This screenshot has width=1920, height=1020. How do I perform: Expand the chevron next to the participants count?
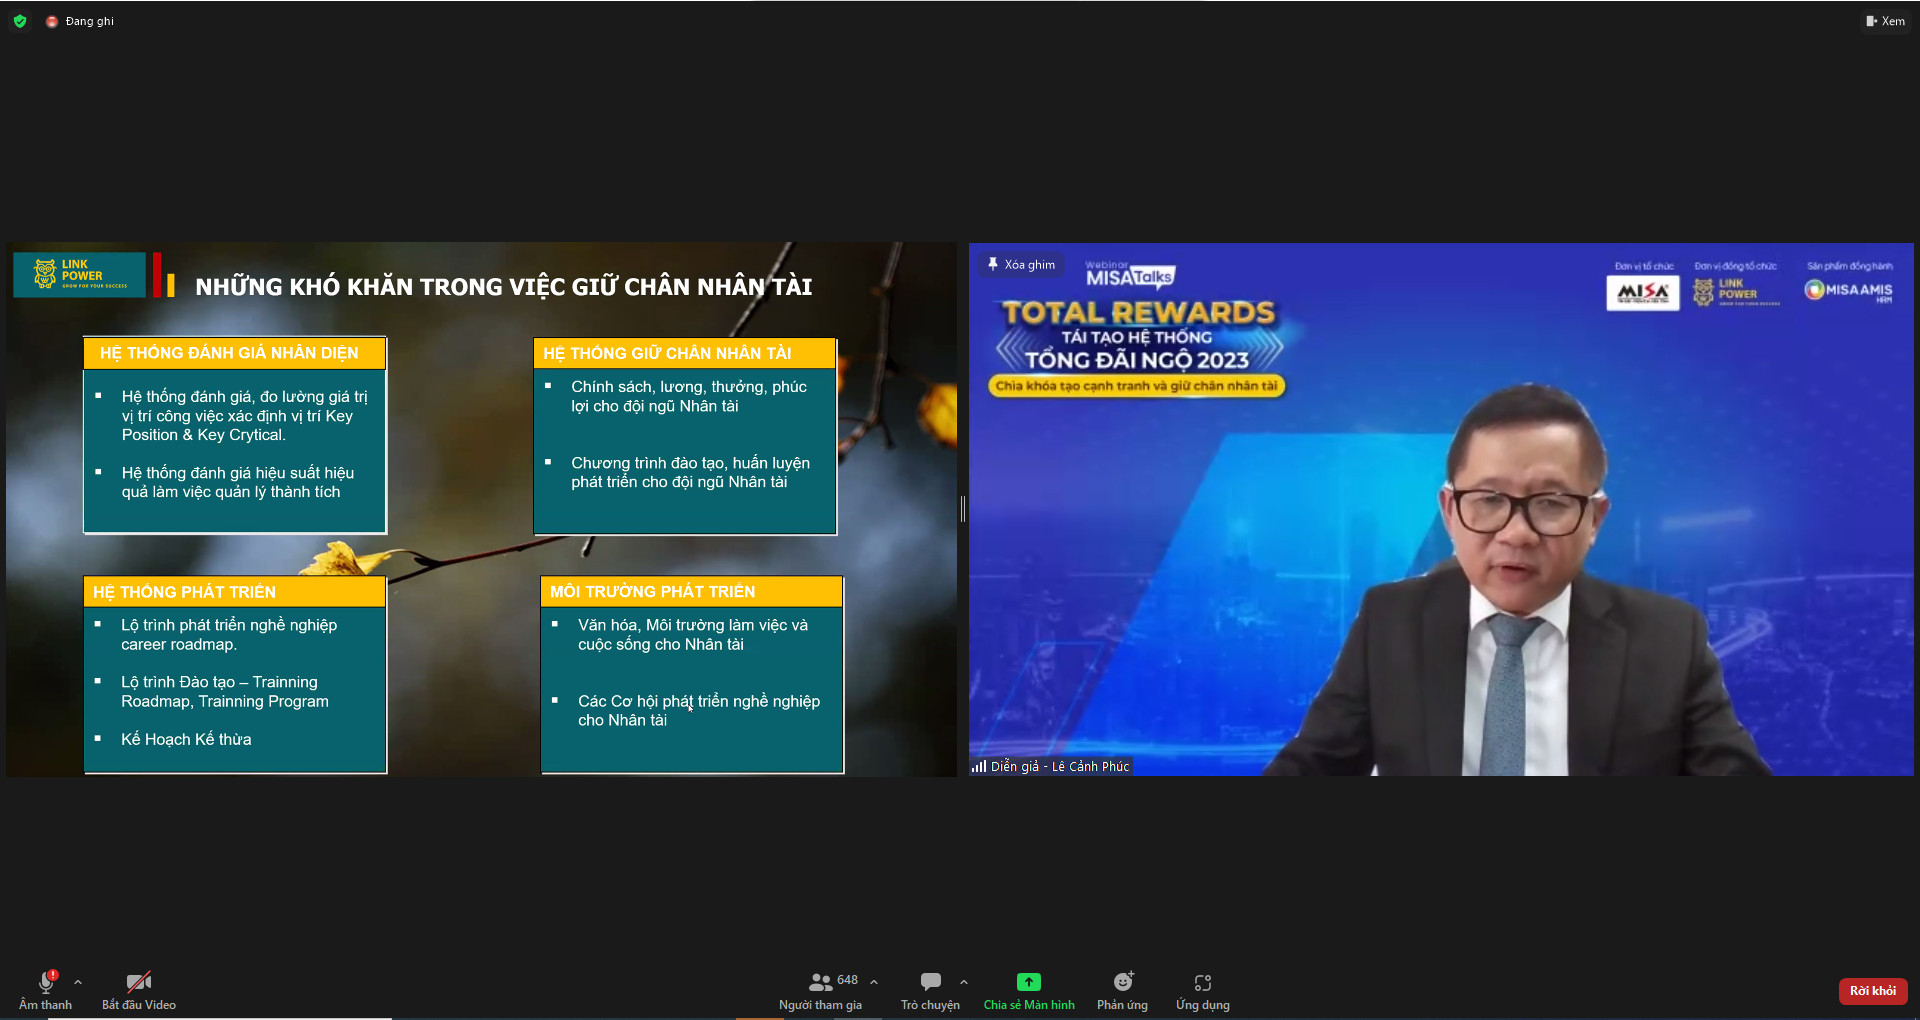(x=874, y=982)
